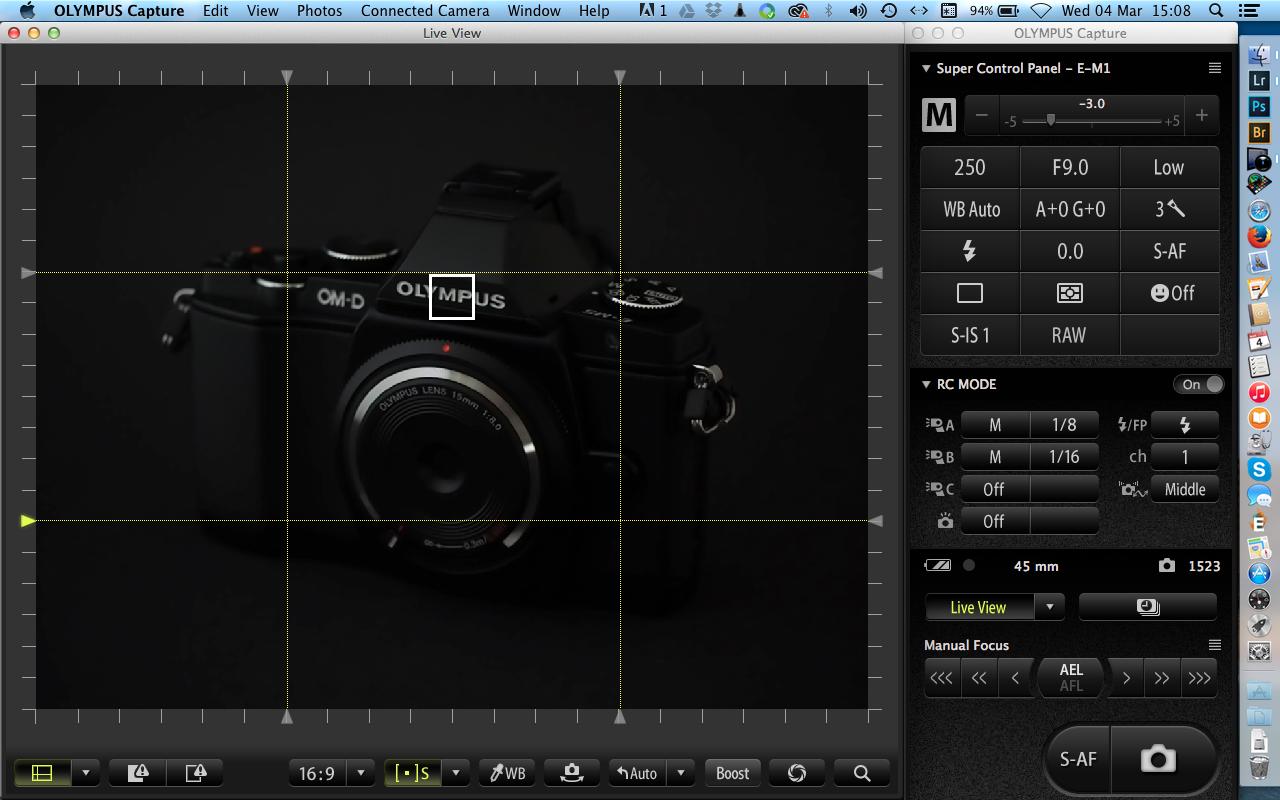The width and height of the screenshot is (1280, 800).
Task: Click the built-in flash Off selector
Action: (995, 521)
